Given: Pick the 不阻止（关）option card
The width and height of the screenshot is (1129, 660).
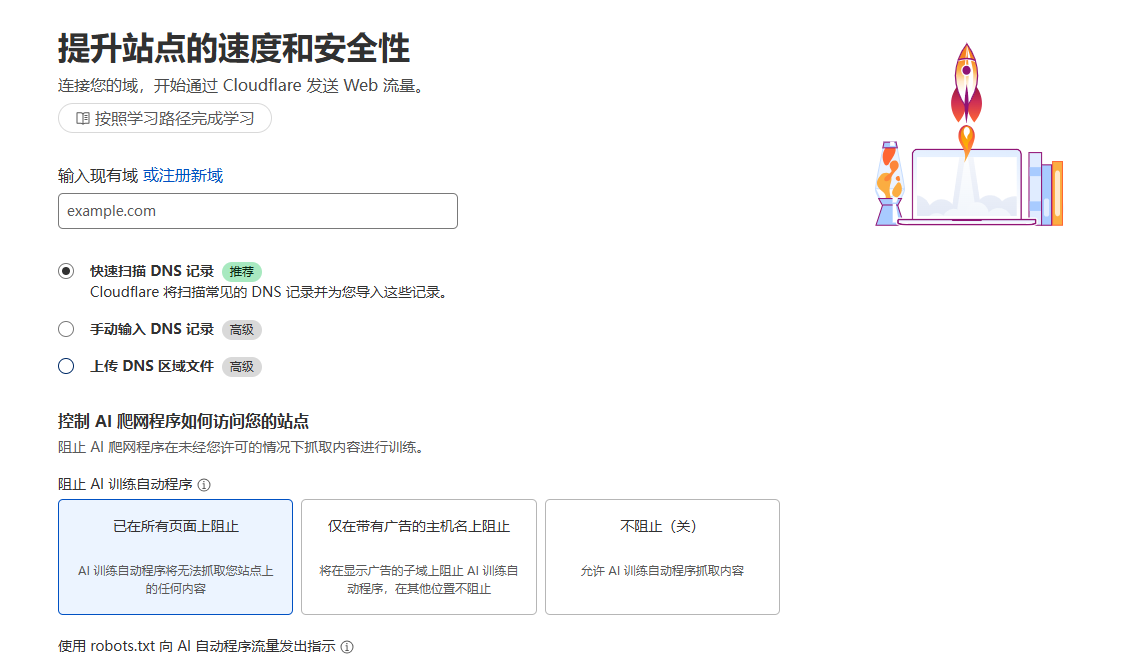Looking at the screenshot, I should click(661, 557).
